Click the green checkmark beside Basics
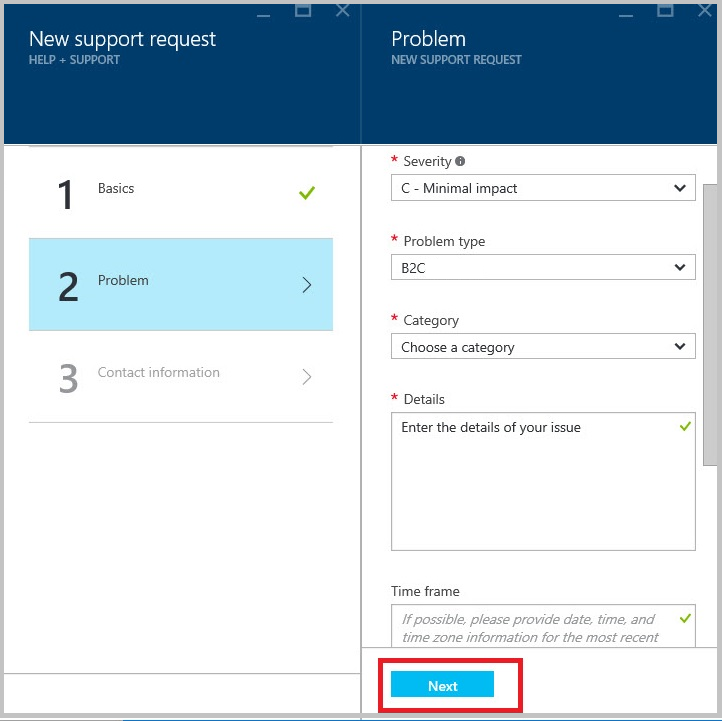Image resolution: width=722 pixels, height=721 pixels. click(307, 193)
